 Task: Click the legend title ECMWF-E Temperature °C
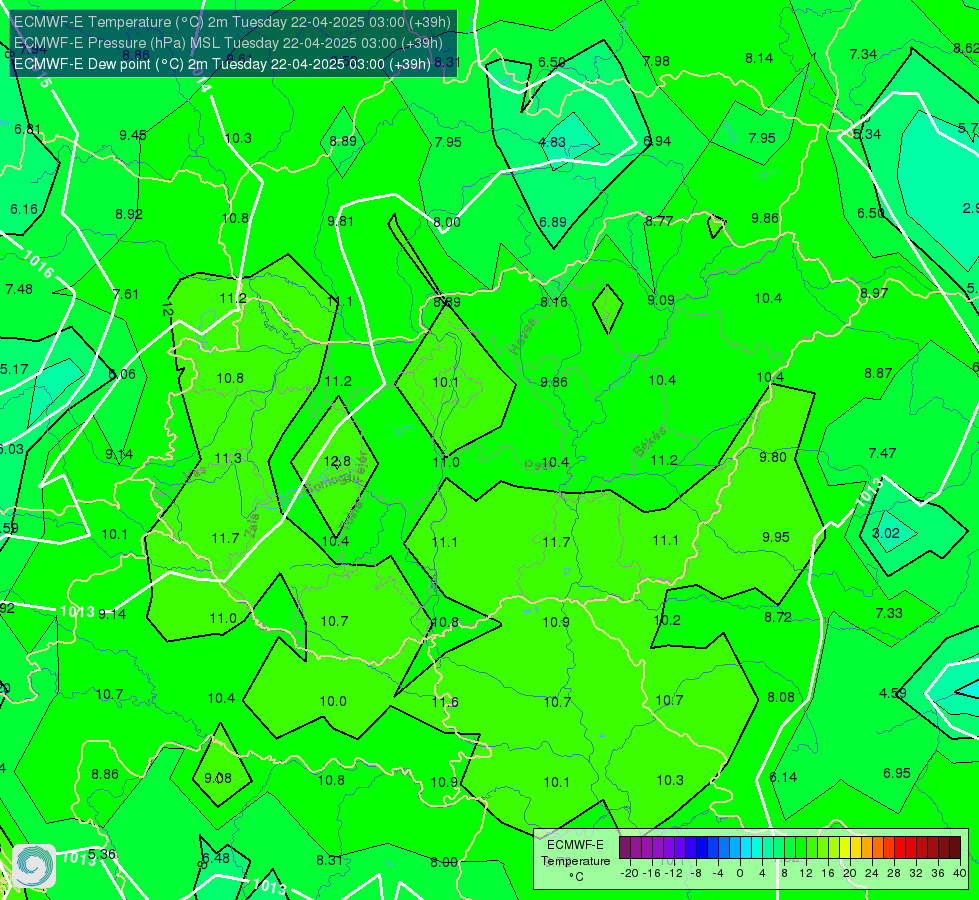(576, 861)
